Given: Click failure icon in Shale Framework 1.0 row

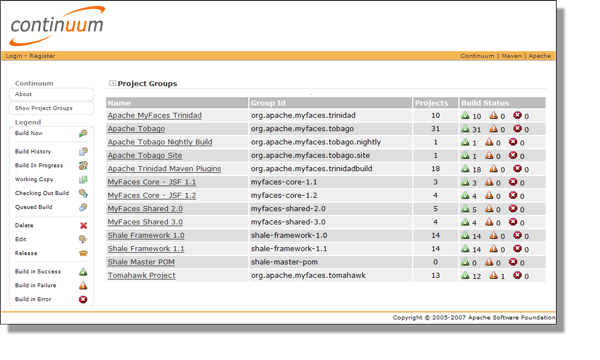Looking at the screenshot, I should point(494,235).
